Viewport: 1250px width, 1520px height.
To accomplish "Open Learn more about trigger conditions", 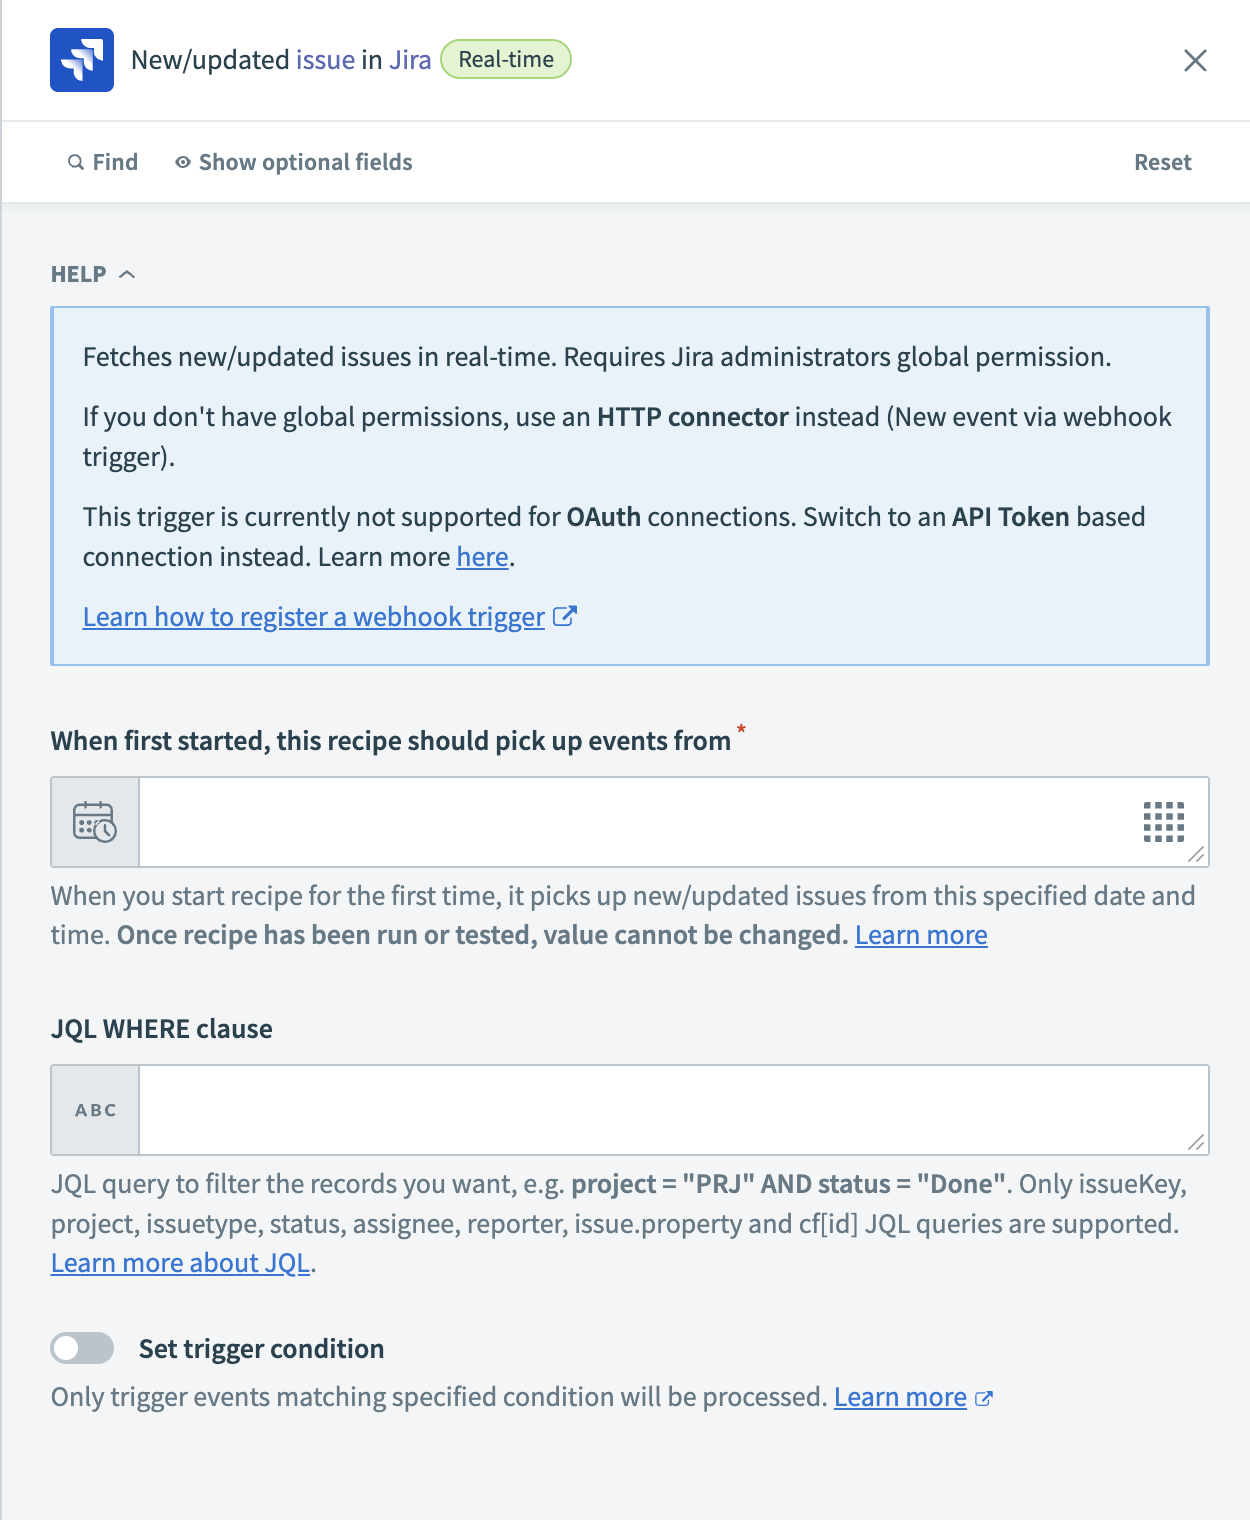I will coord(900,1397).
